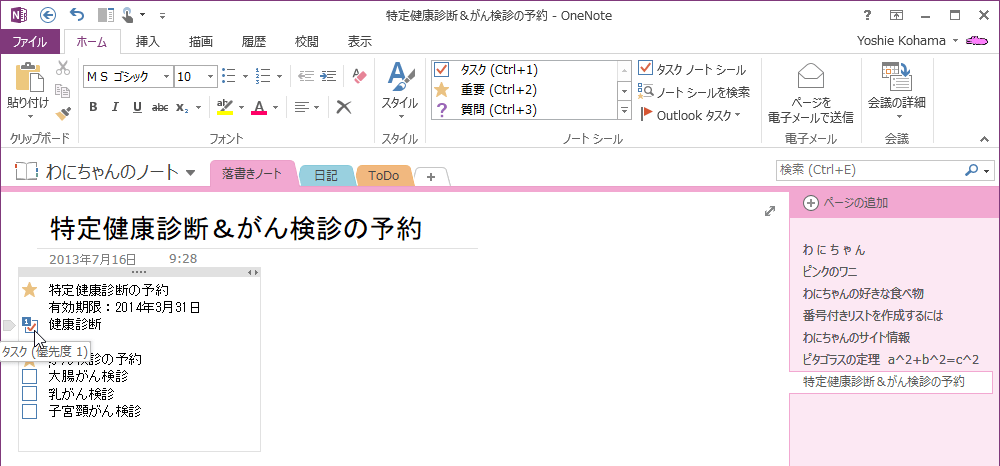Click the 検索 search field
This screenshot has height=466, width=1000.
coord(868,170)
